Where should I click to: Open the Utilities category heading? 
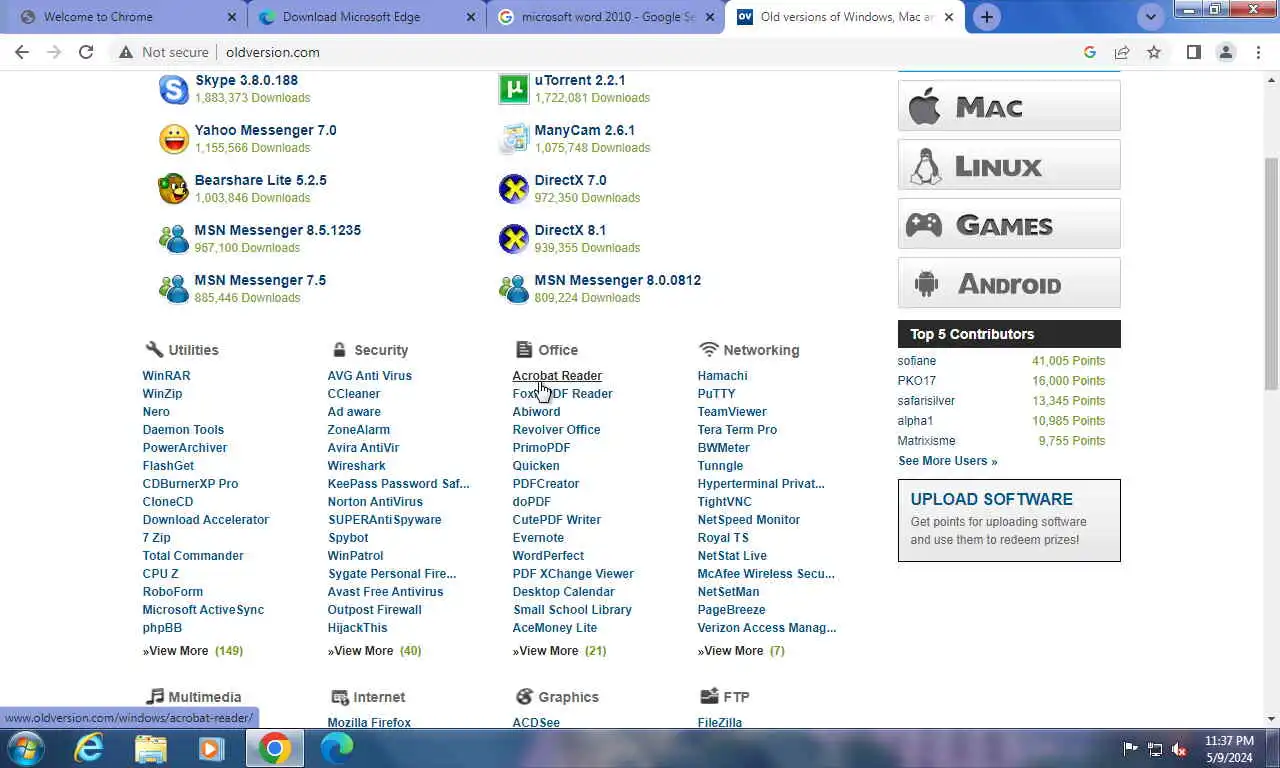point(193,350)
